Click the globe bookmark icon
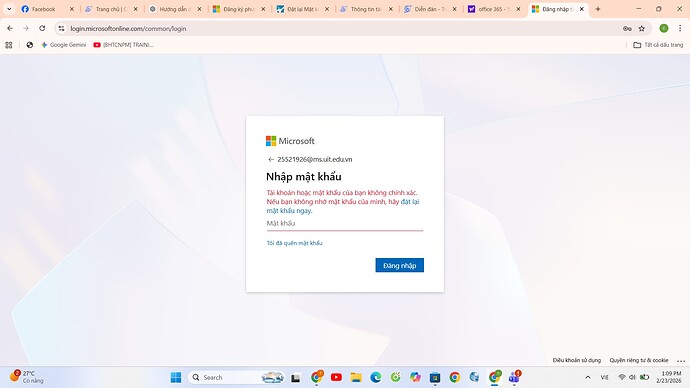The width and height of the screenshot is (690, 388). click(x=29, y=45)
